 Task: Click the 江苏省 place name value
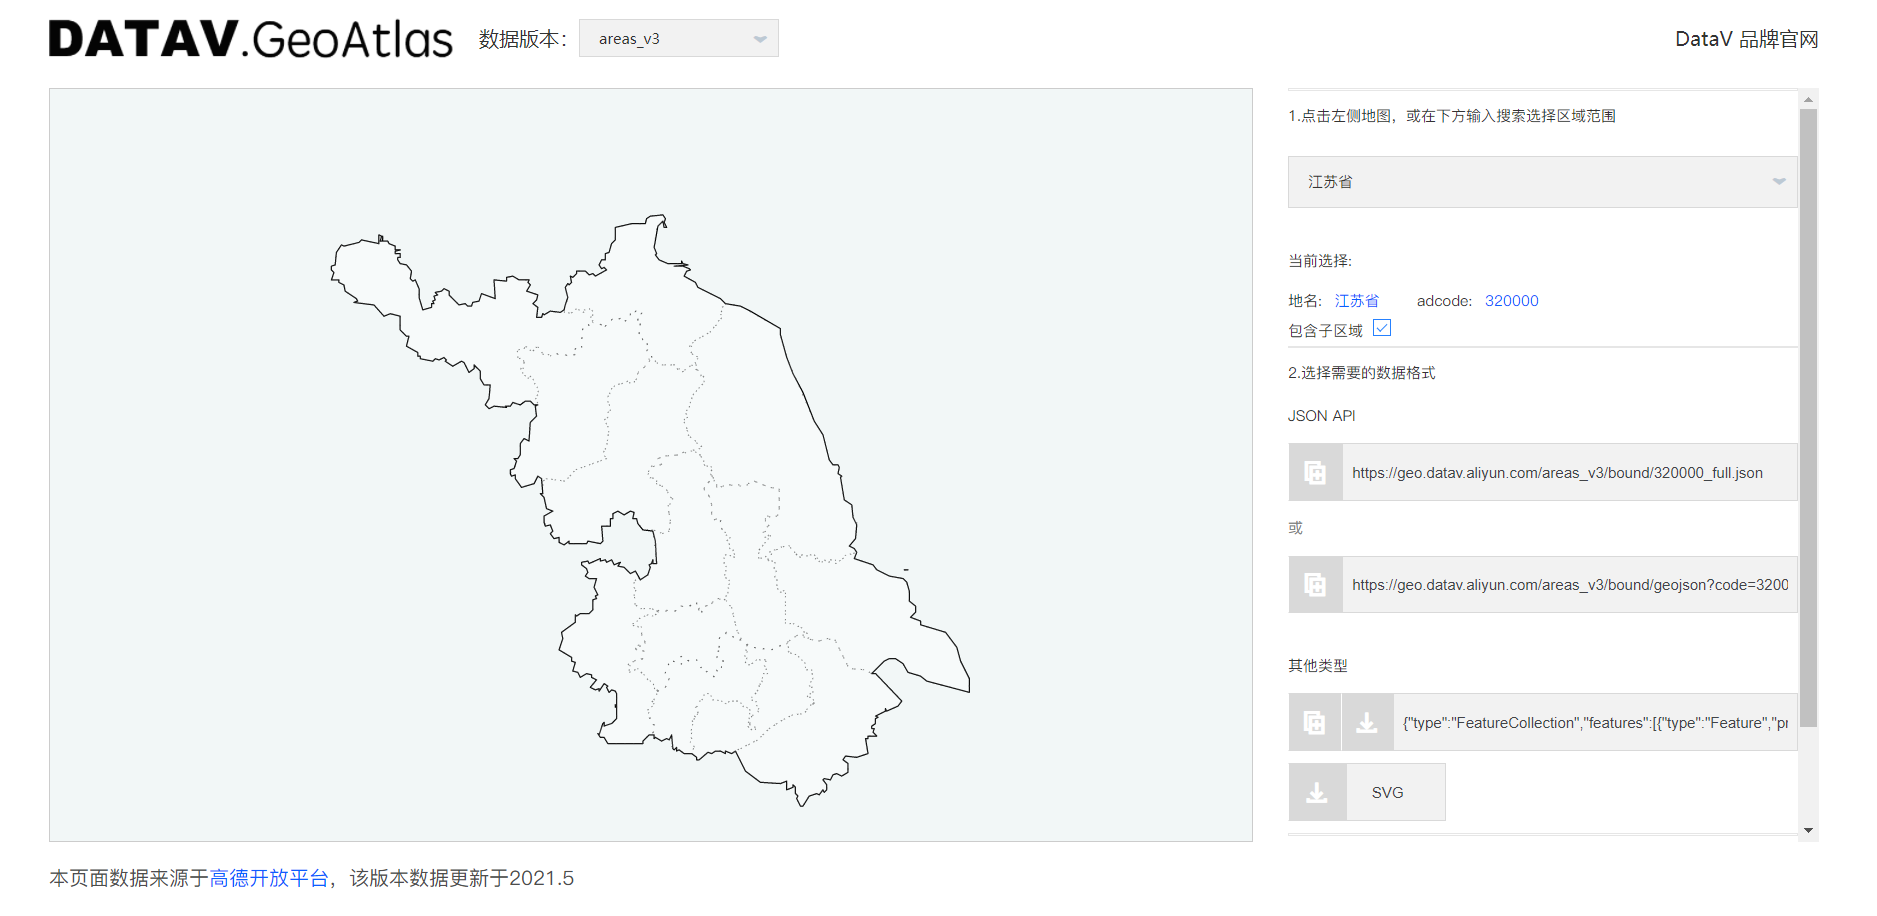[1356, 301]
